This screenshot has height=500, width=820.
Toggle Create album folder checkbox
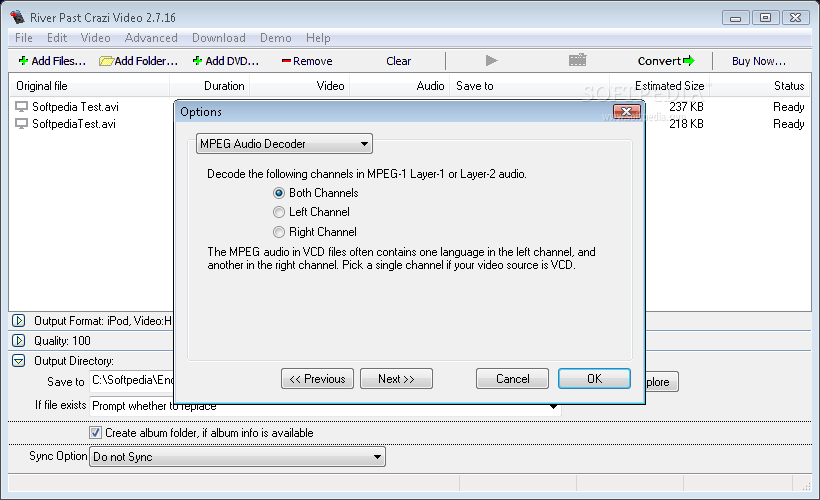pos(95,433)
